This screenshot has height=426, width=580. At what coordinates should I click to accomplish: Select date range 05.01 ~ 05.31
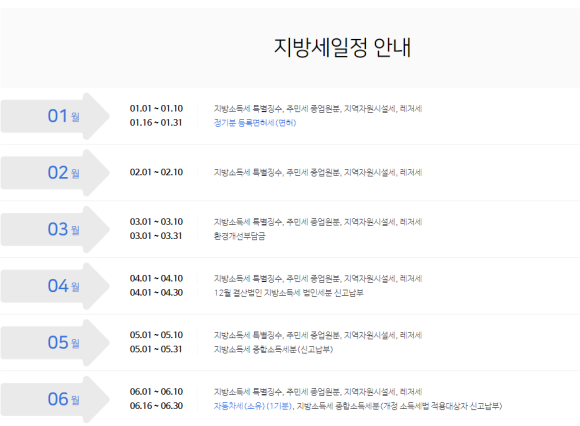tap(156, 349)
